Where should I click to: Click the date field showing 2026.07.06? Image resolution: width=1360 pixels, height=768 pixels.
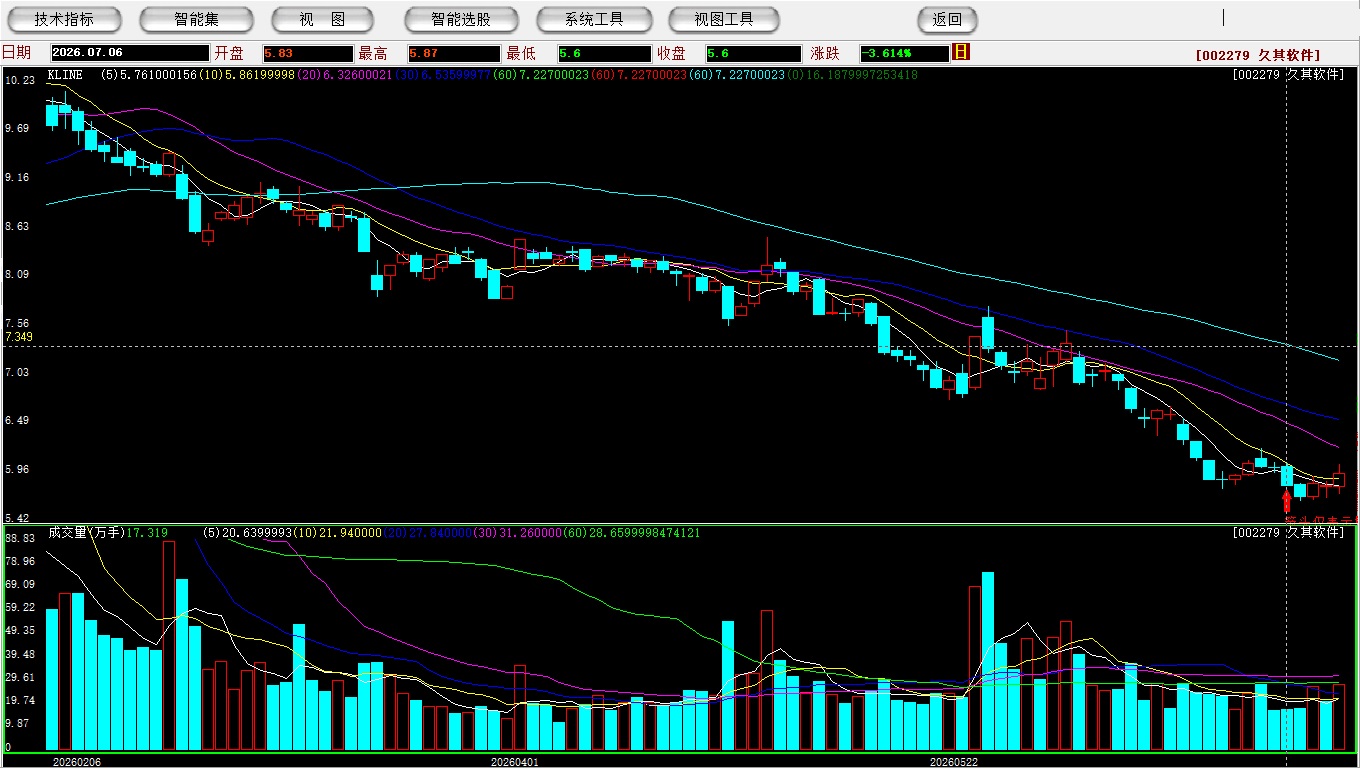coord(130,53)
